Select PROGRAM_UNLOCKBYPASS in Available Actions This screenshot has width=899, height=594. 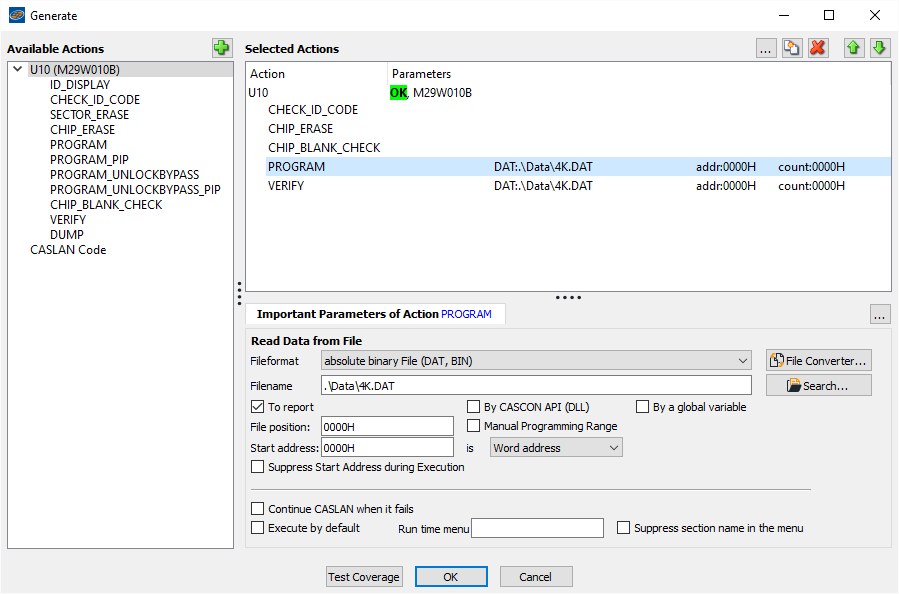(x=124, y=174)
